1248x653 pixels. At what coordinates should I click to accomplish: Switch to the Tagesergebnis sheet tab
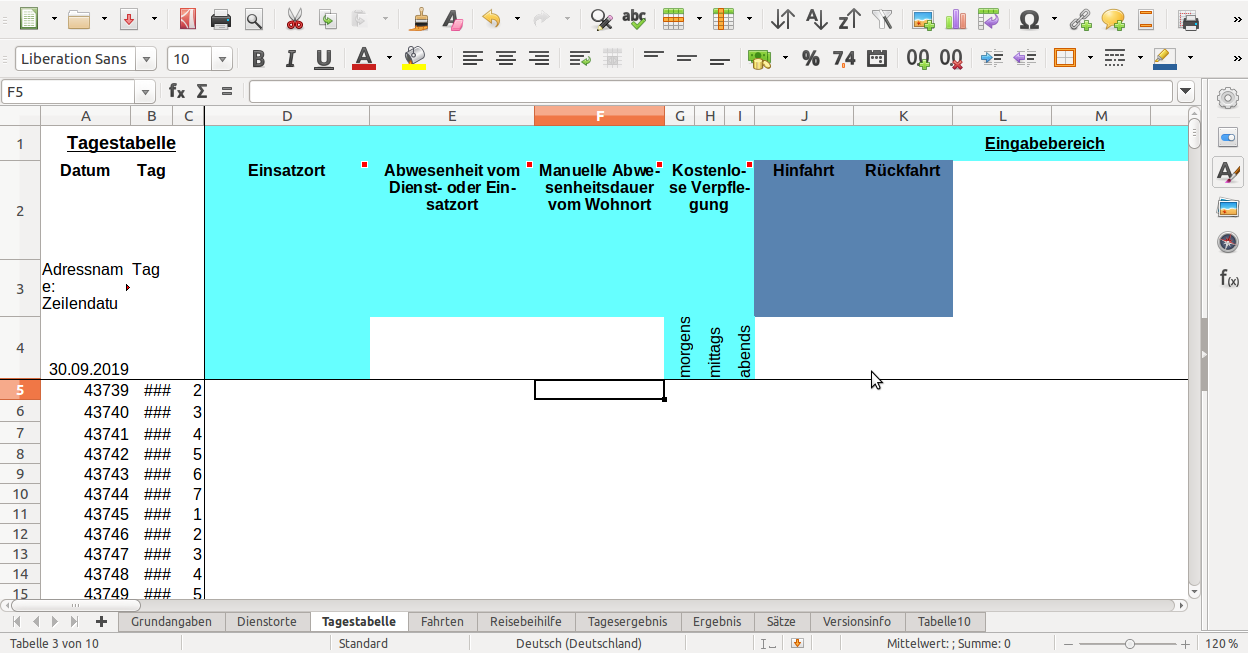627,621
